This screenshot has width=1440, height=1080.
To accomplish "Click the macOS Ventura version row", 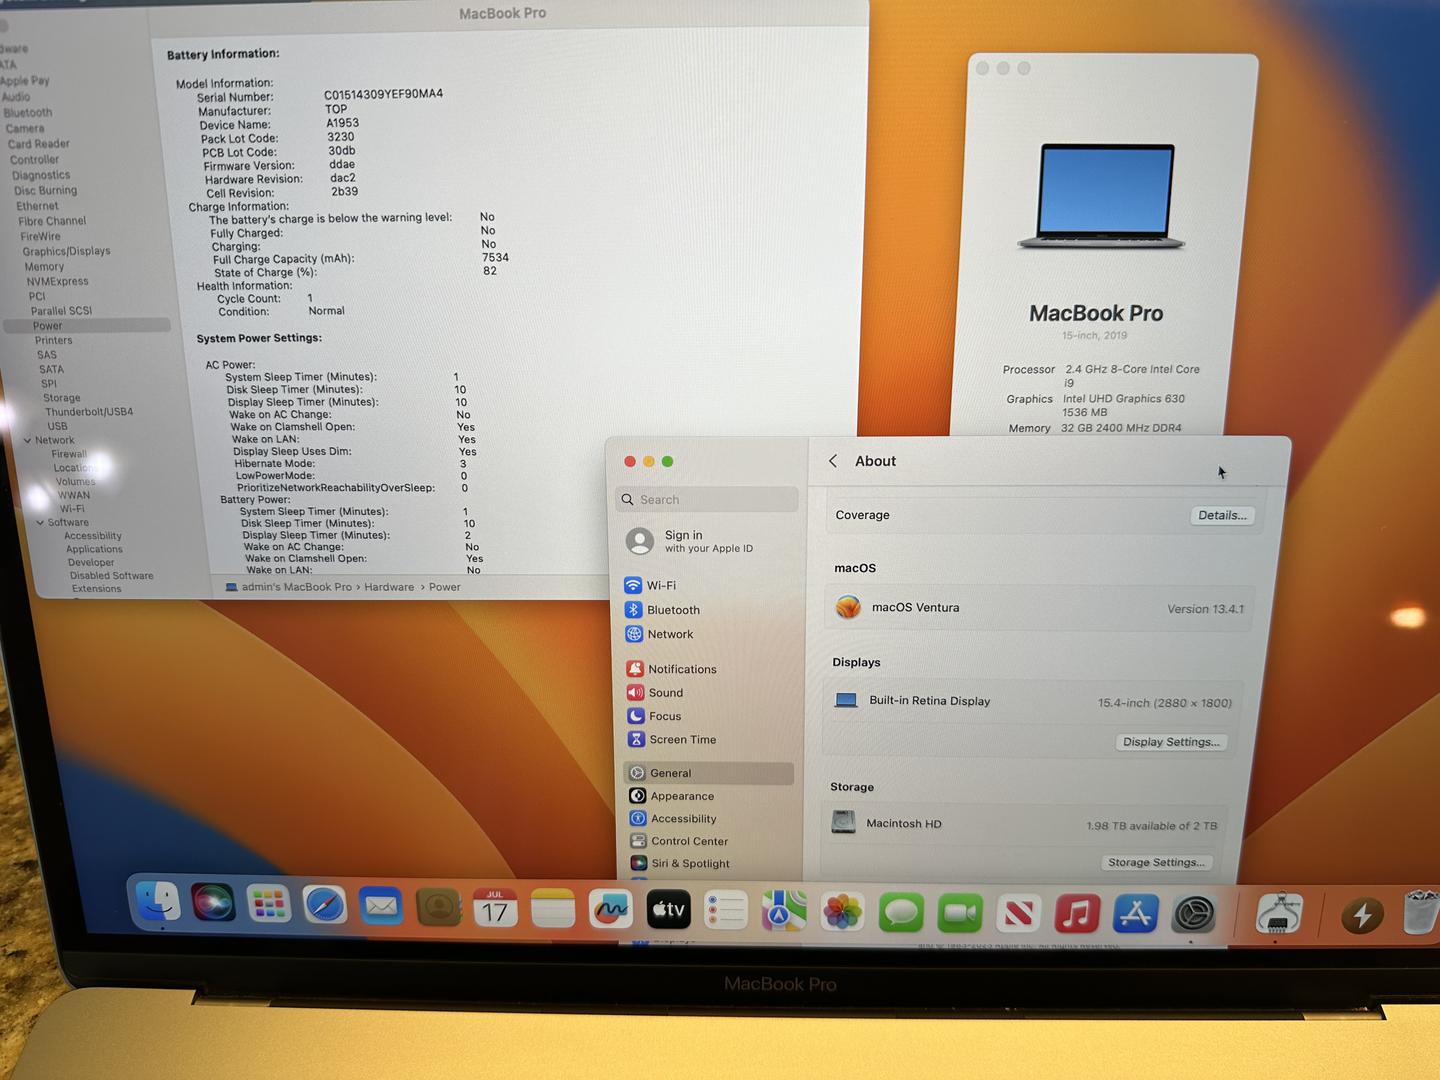I will (x=1040, y=608).
